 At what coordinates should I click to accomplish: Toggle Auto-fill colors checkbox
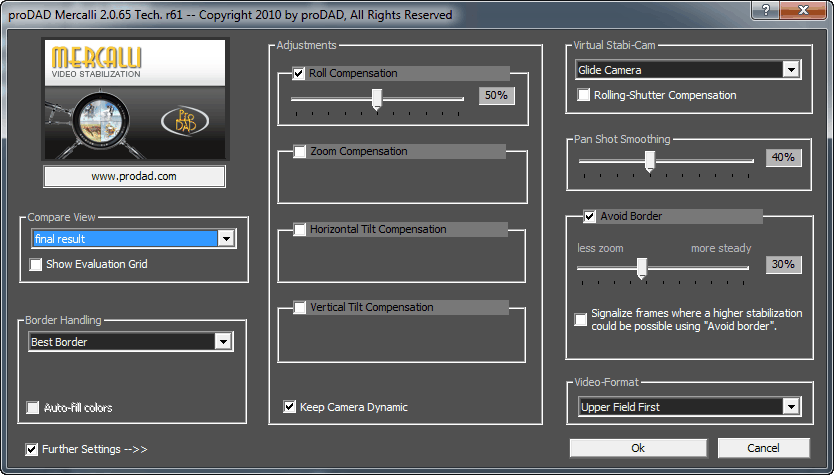click(x=33, y=408)
